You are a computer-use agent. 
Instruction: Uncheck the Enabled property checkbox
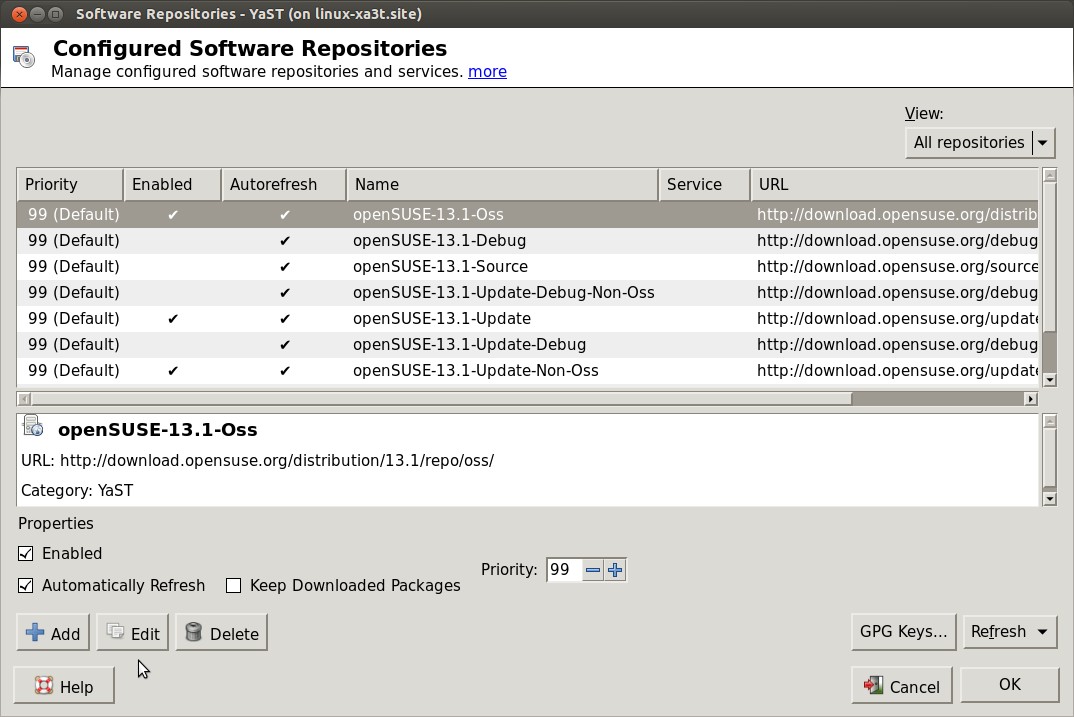(x=25, y=553)
